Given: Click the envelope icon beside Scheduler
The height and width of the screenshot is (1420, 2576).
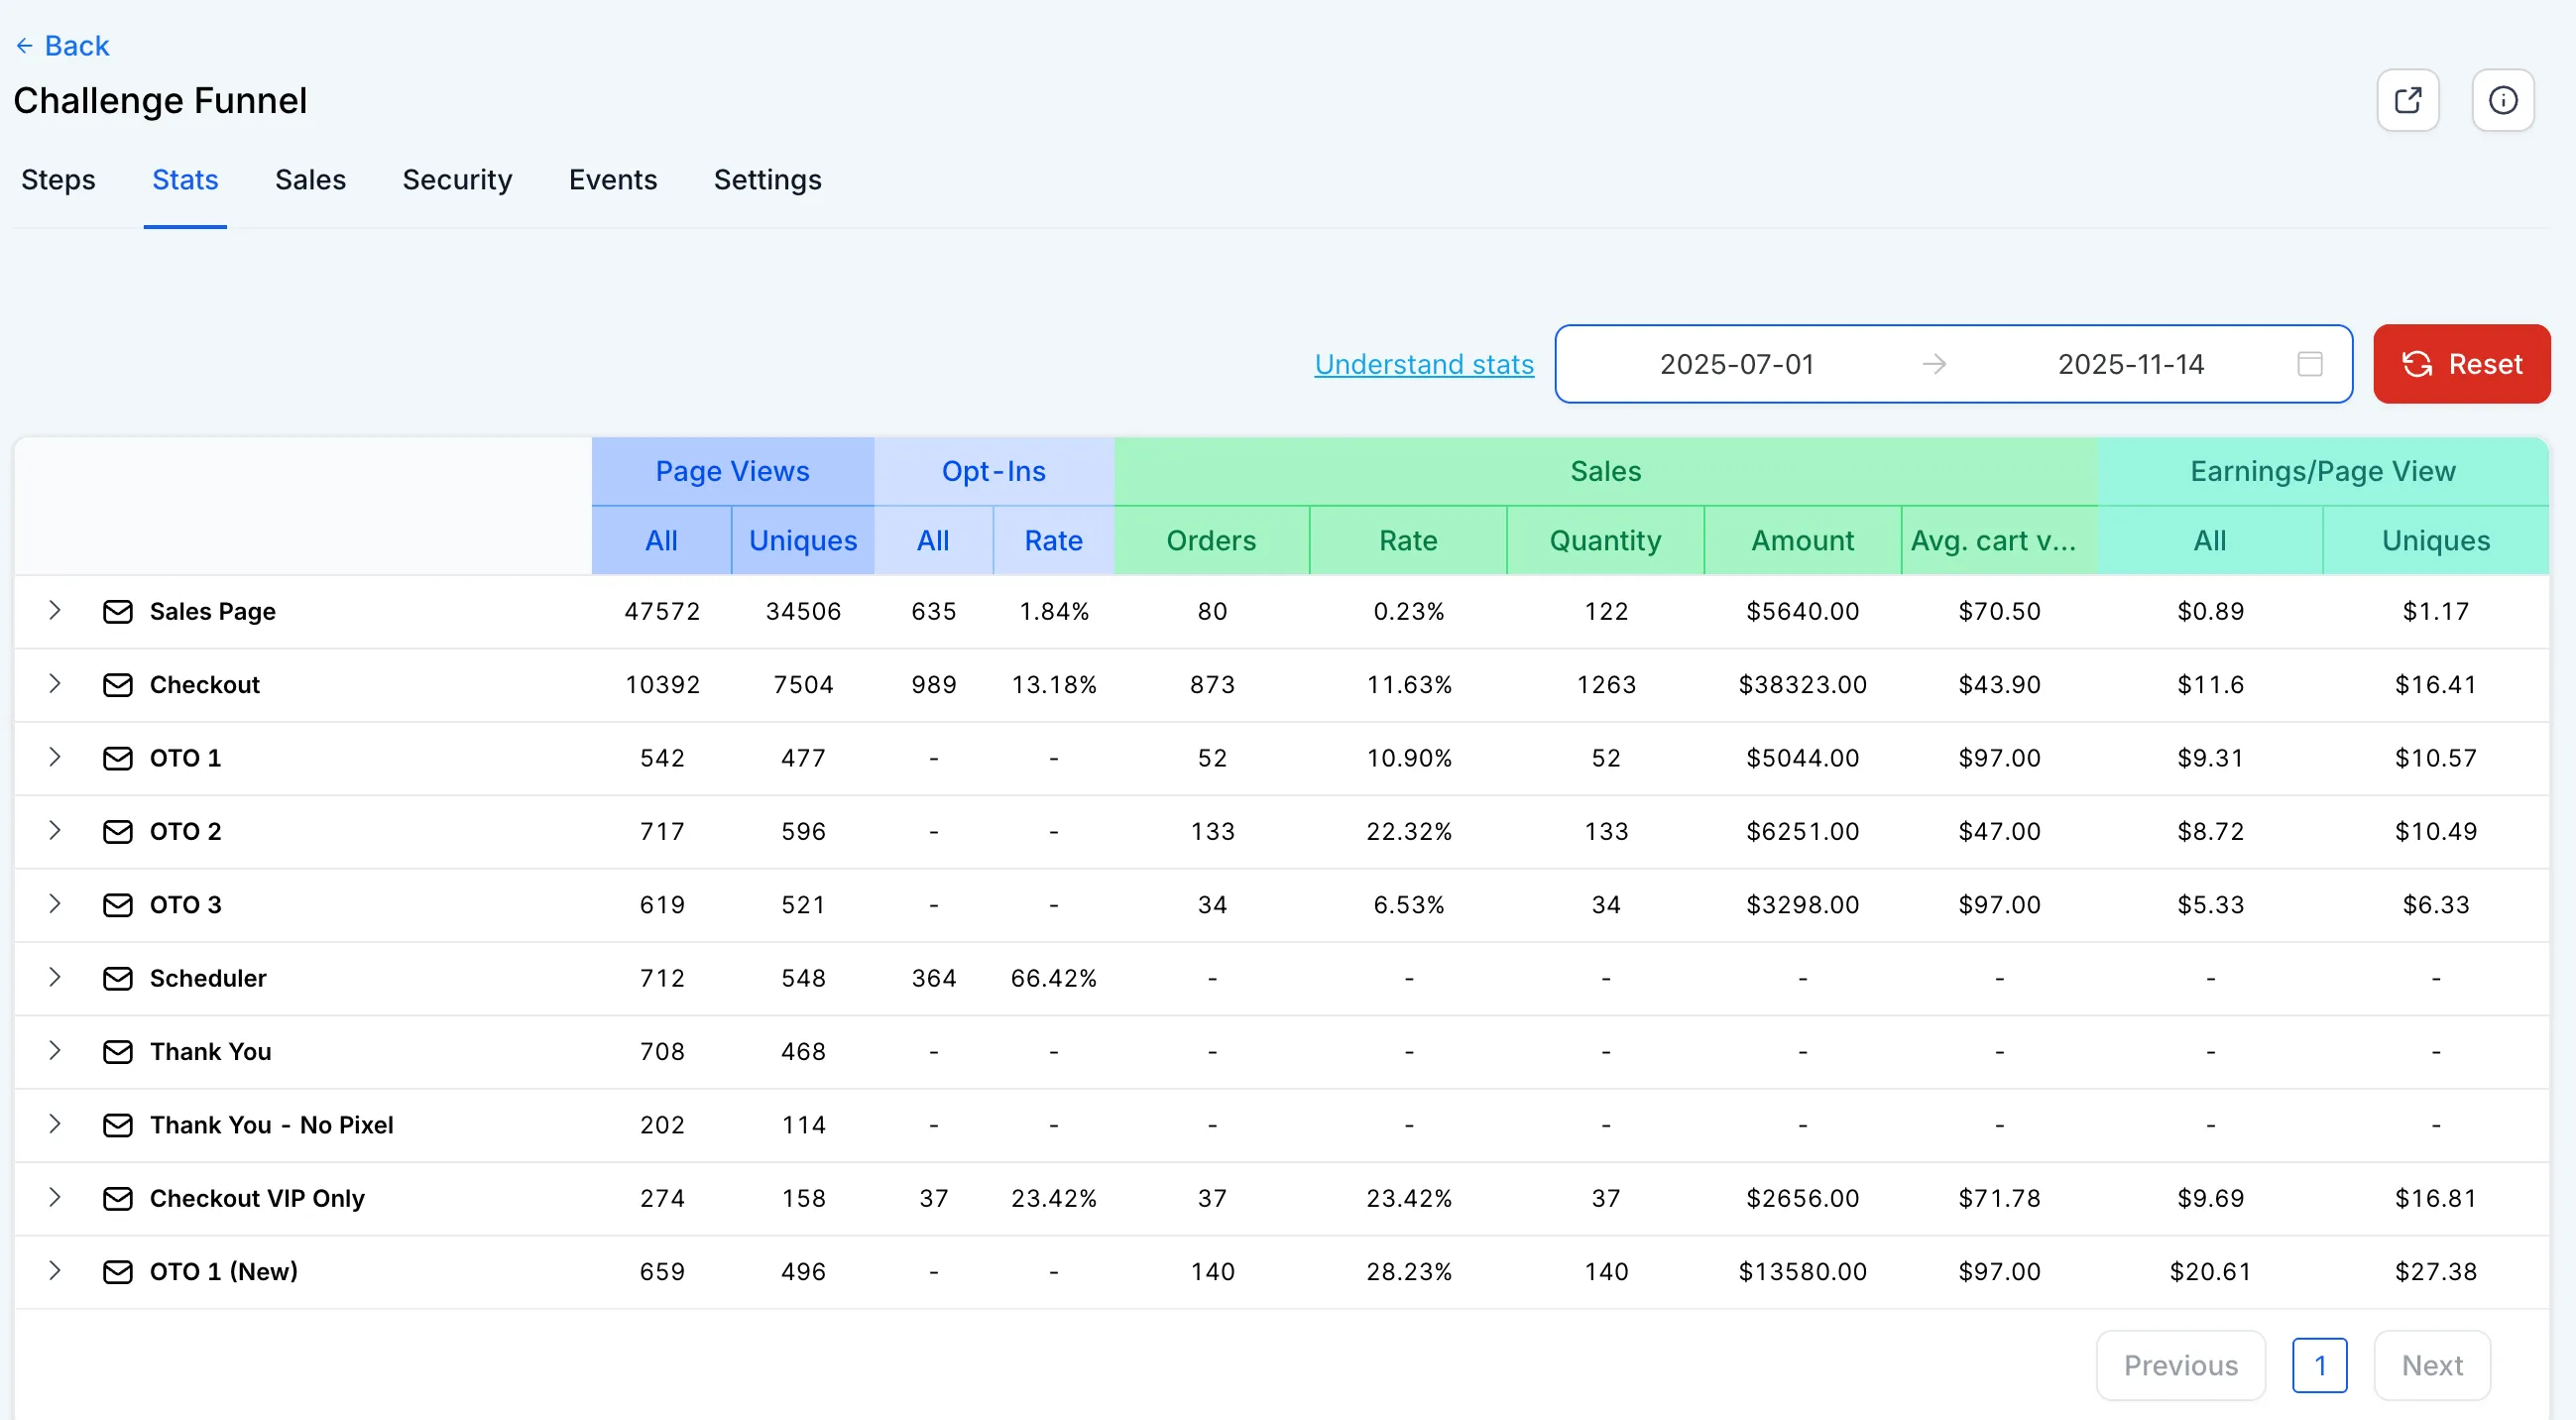Looking at the screenshot, I should pyautogui.click(x=118, y=978).
